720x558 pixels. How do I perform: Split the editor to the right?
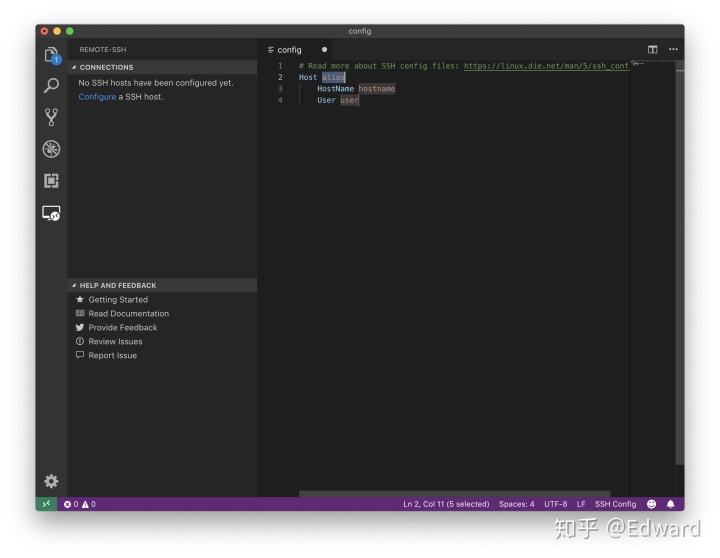pyautogui.click(x=652, y=50)
